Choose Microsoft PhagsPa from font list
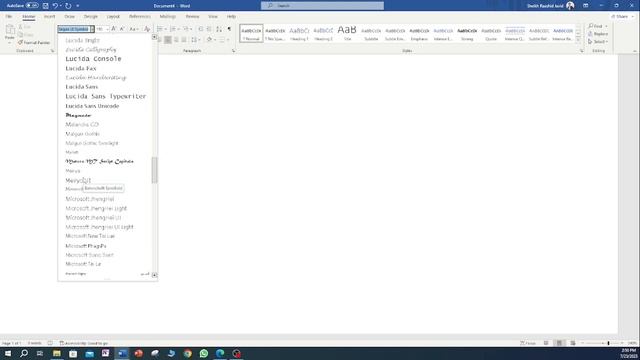640x360 pixels. click(x=86, y=246)
